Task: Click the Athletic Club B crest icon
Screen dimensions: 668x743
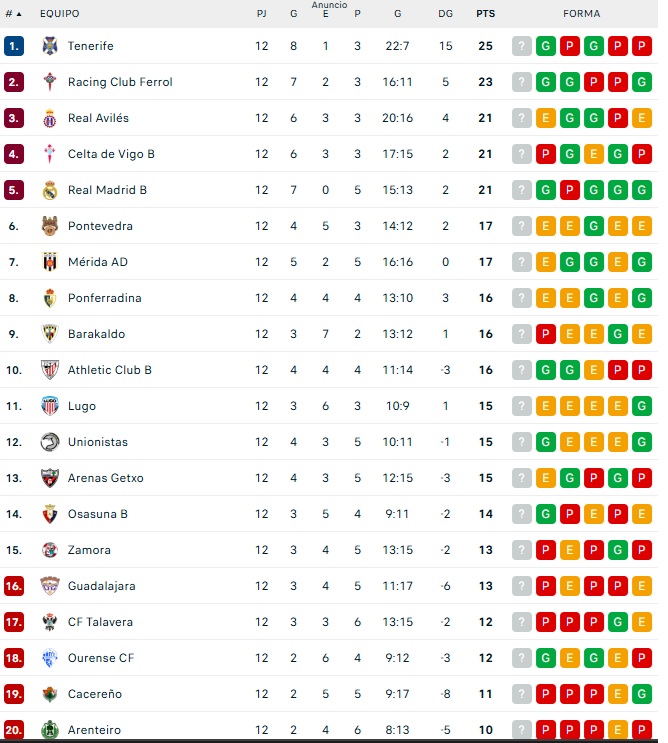Action: (x=50, y=370)
